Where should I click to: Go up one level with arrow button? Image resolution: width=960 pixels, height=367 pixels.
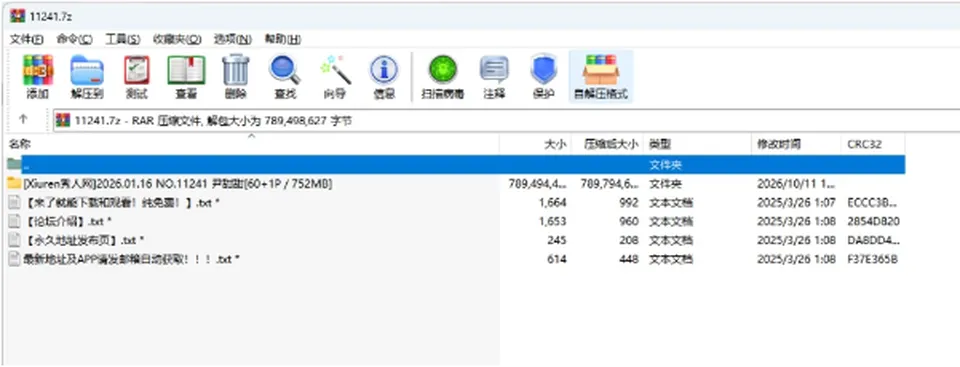click(x=23, y=119)
